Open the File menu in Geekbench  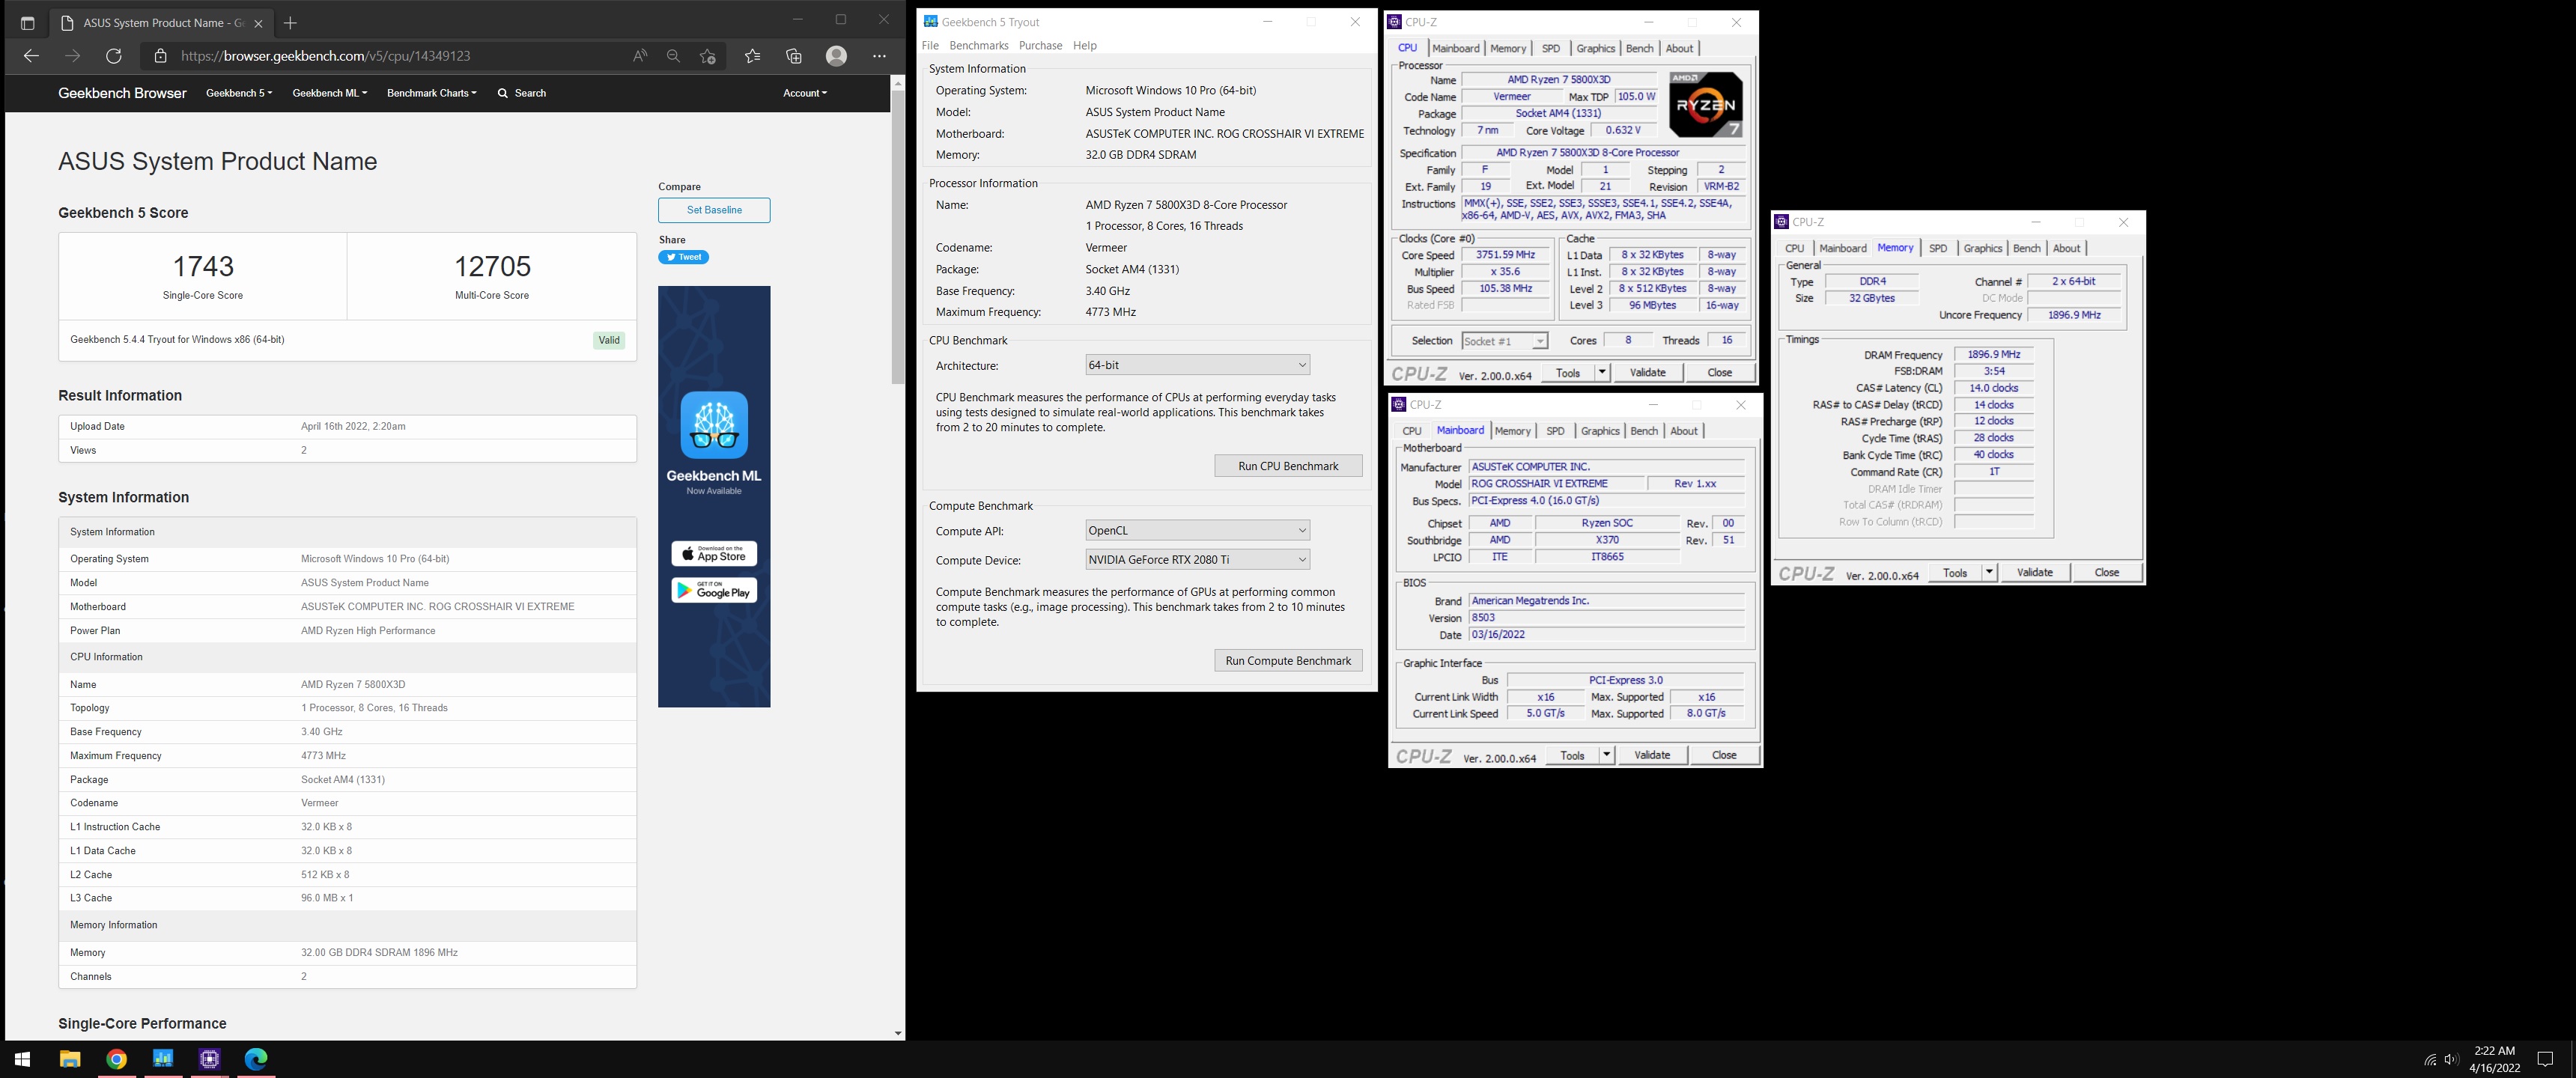point(930,45)
